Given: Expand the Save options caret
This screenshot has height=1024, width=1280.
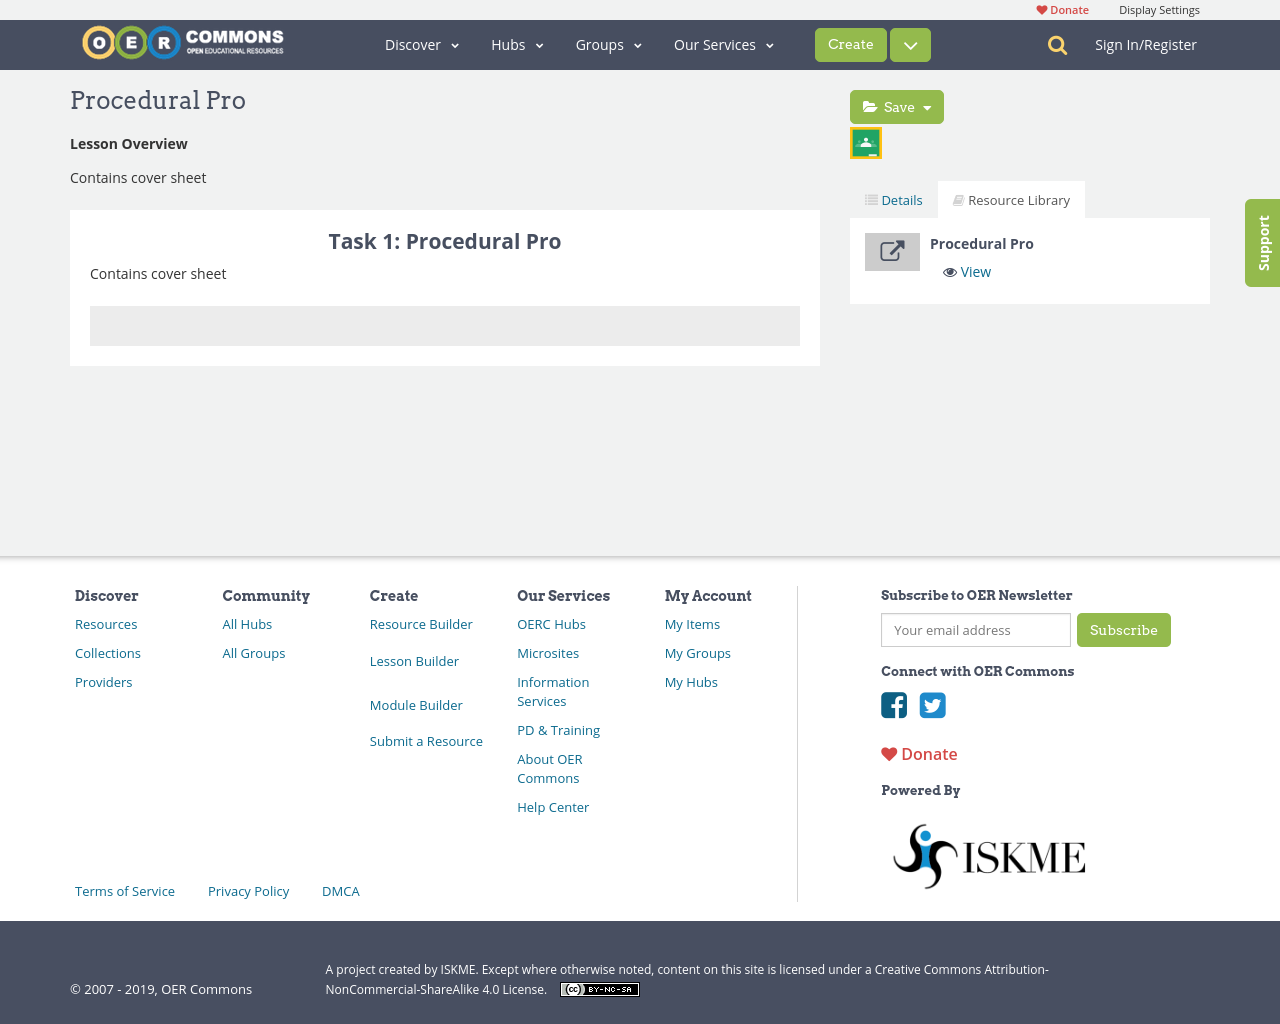Looking at the screenshot, I should [926, 106].
